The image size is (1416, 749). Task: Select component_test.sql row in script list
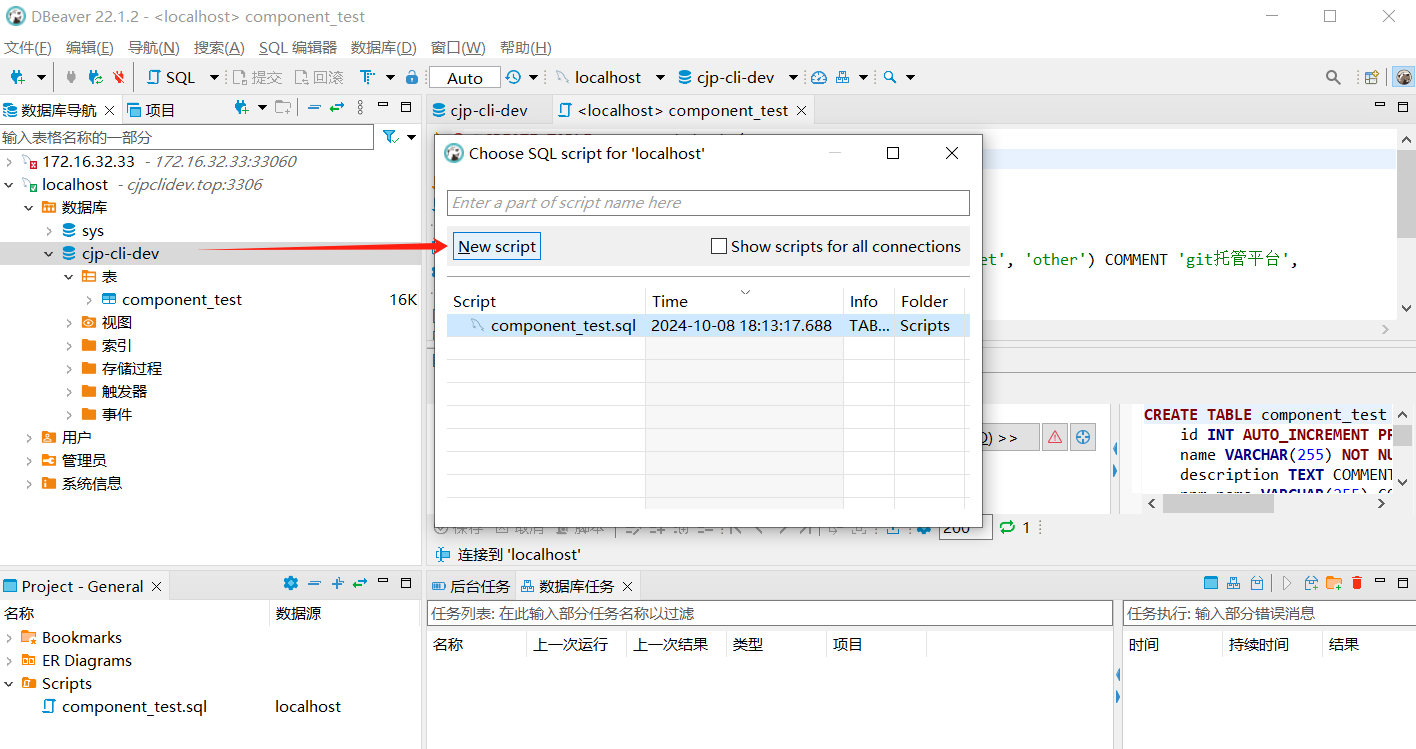click(x=708, y=325)
